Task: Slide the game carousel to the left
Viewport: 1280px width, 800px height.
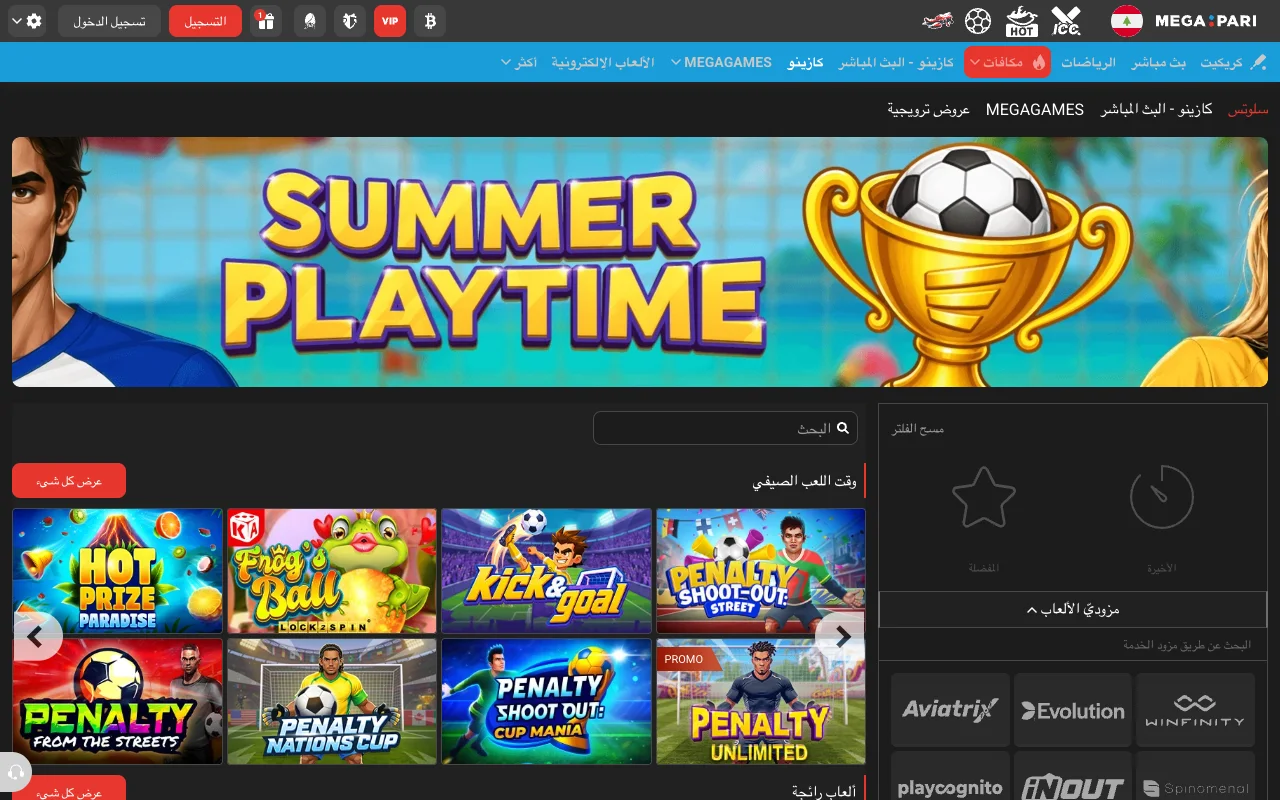Action: click(x=37, y=636)
